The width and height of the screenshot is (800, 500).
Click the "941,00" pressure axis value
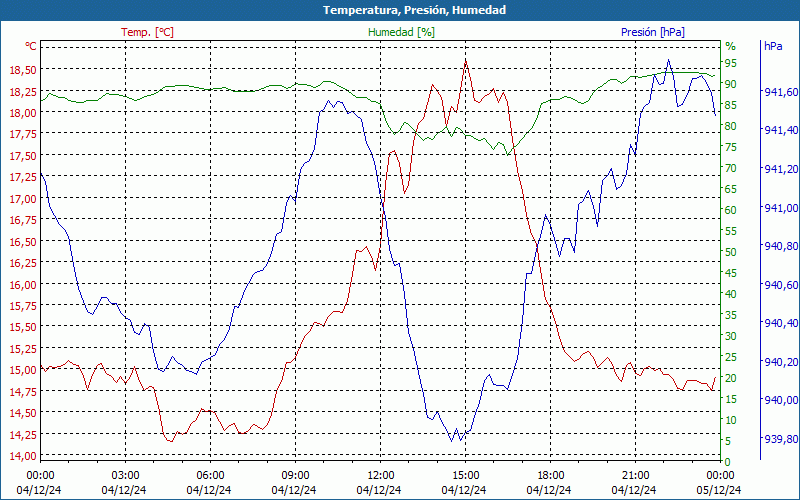click(781, 208)
